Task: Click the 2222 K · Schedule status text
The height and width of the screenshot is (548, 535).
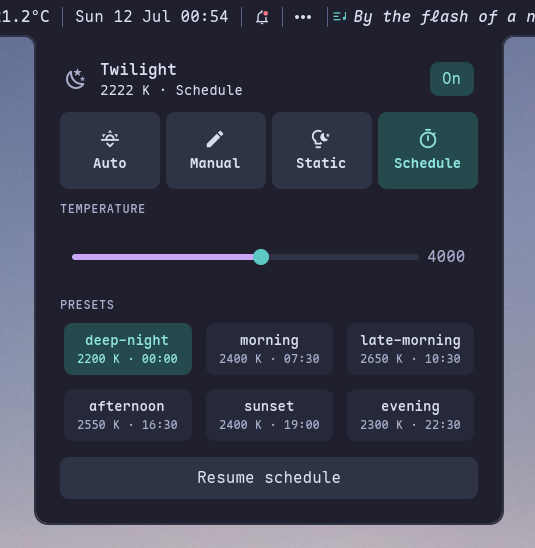Action: (171, 91)
